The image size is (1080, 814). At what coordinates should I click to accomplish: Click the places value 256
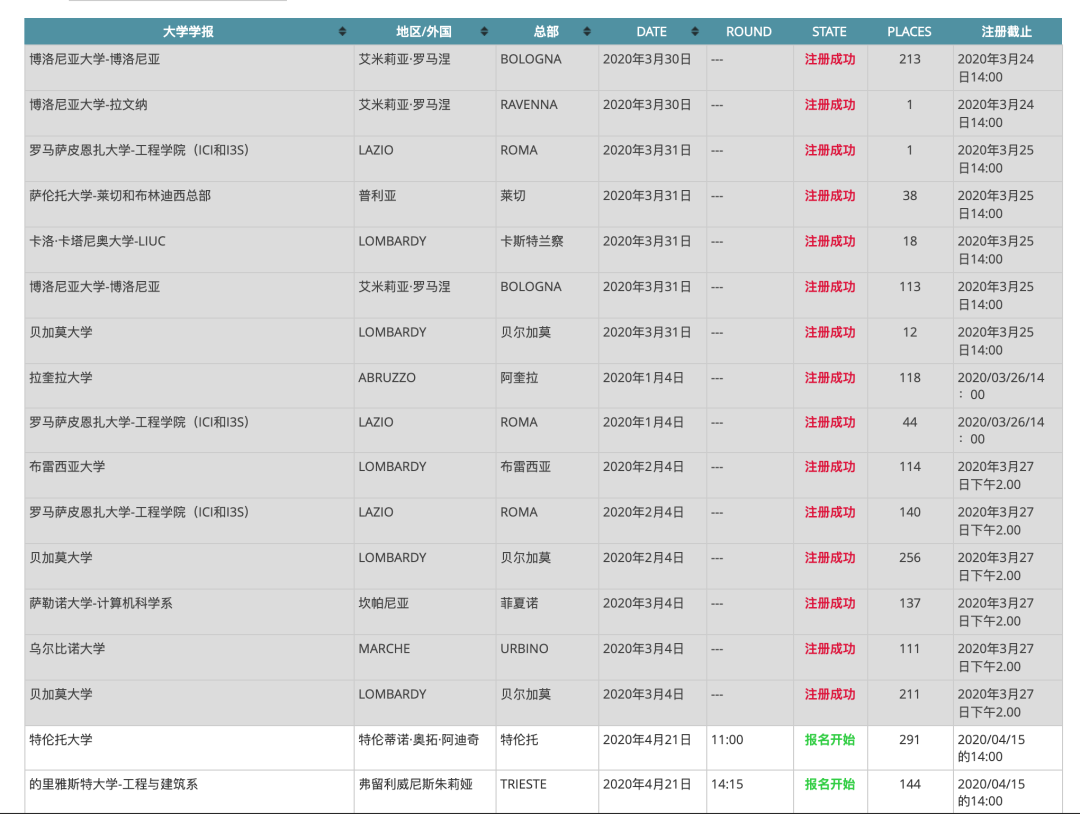point(910,558)
